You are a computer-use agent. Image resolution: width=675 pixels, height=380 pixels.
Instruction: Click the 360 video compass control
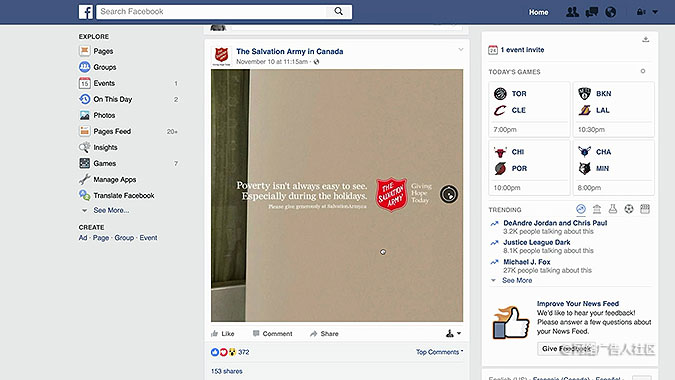449,195
